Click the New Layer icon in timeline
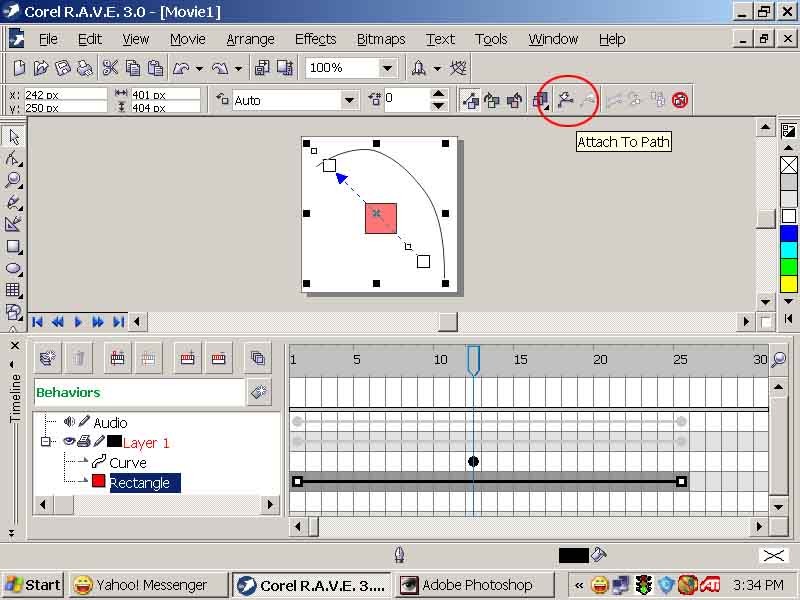The image size is (800, 600). tap(47, 359)
